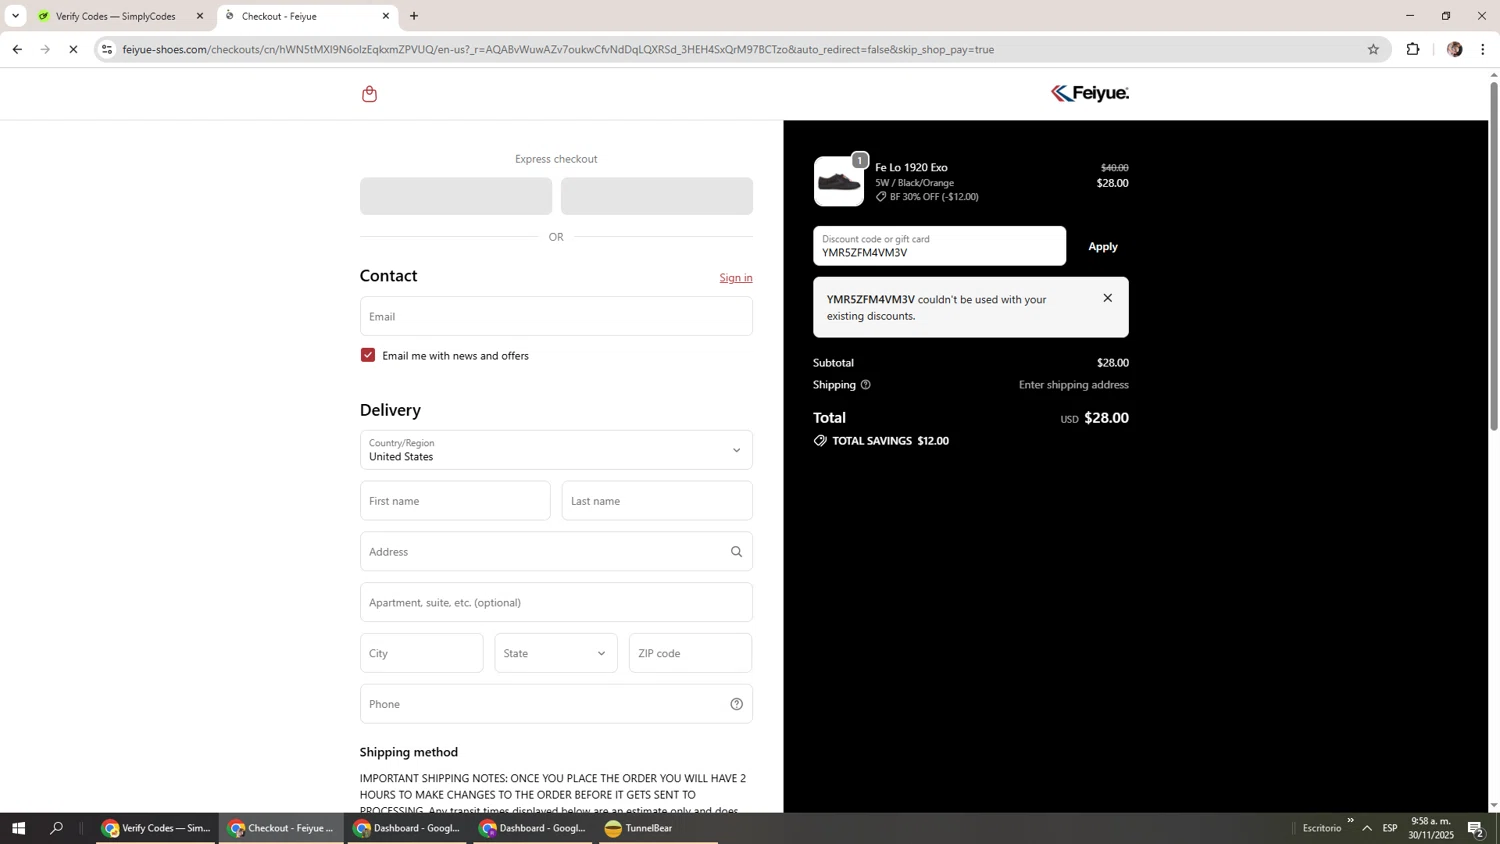1500x844 pixels.
Task: View site information icon in address bar
Action: tap(107, 49)
